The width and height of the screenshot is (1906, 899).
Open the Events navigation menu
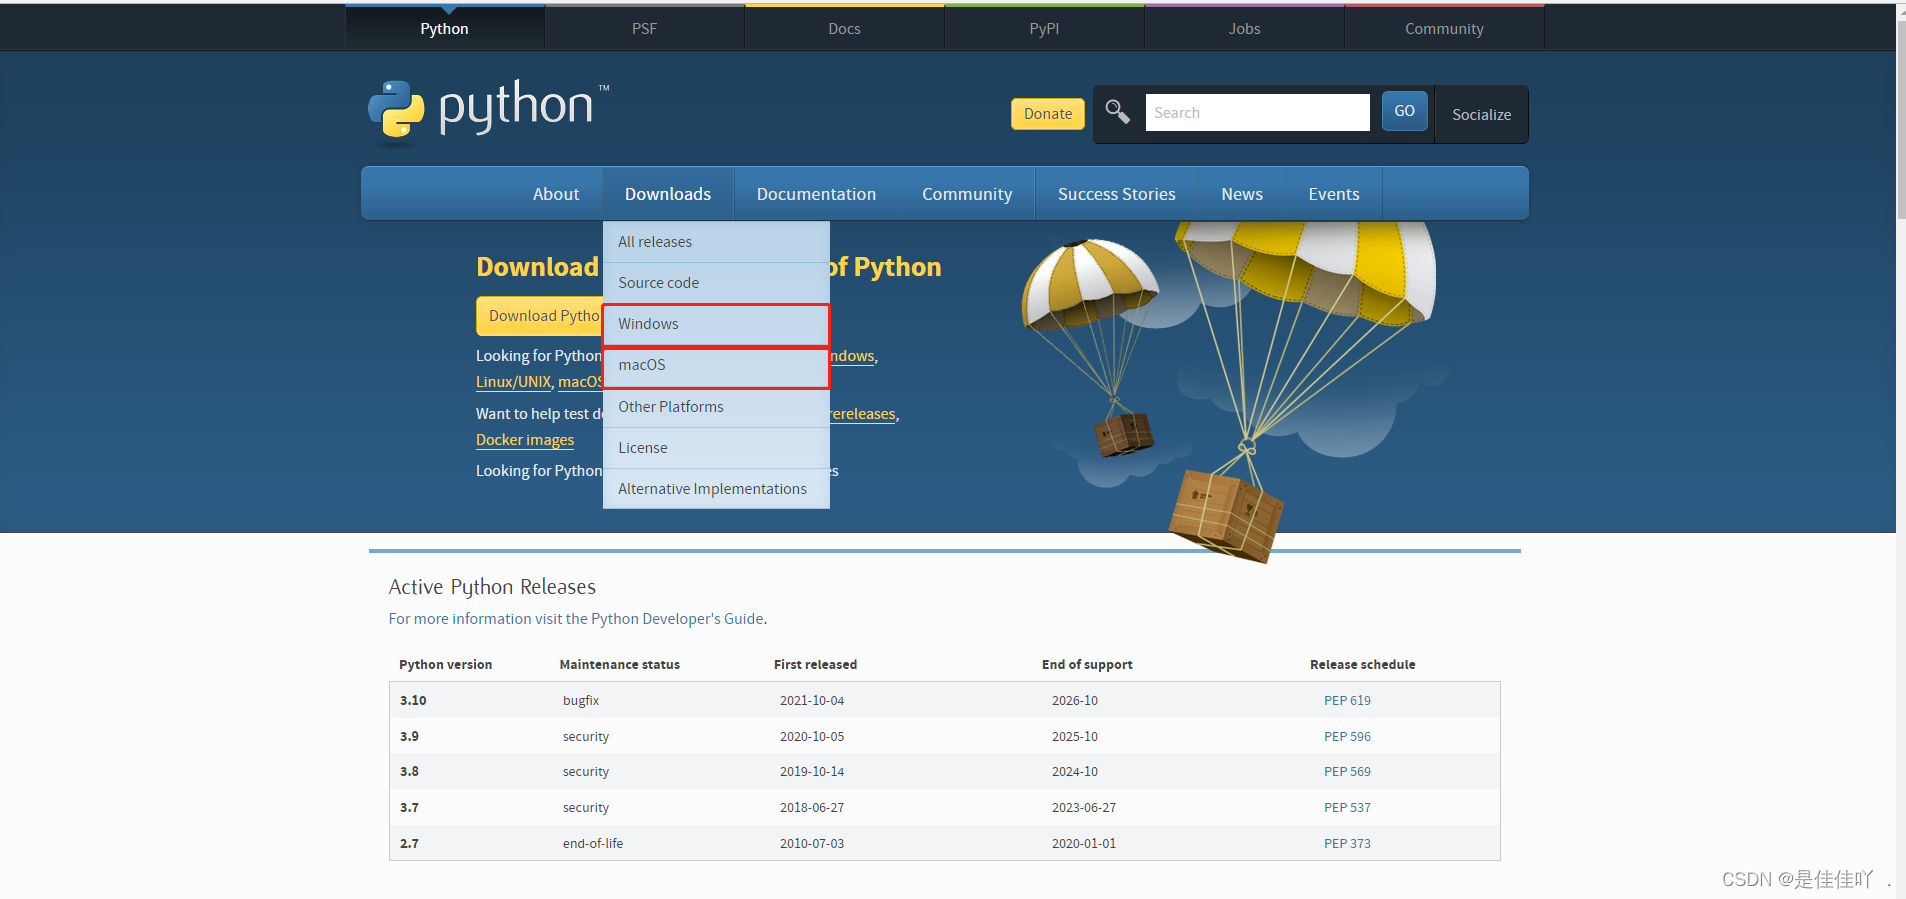1334,194
